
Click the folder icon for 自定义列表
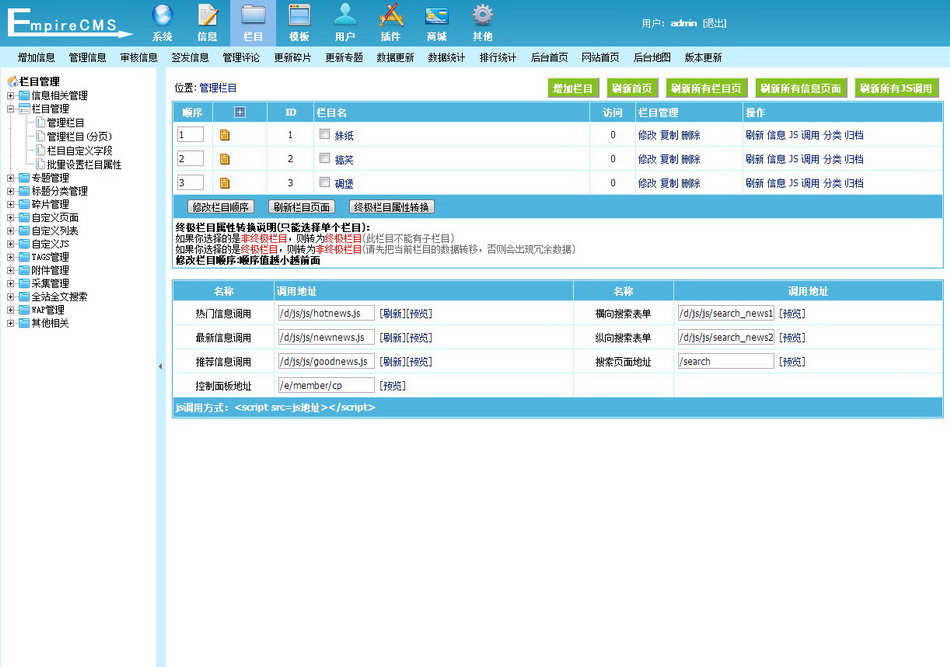(24, 231)
